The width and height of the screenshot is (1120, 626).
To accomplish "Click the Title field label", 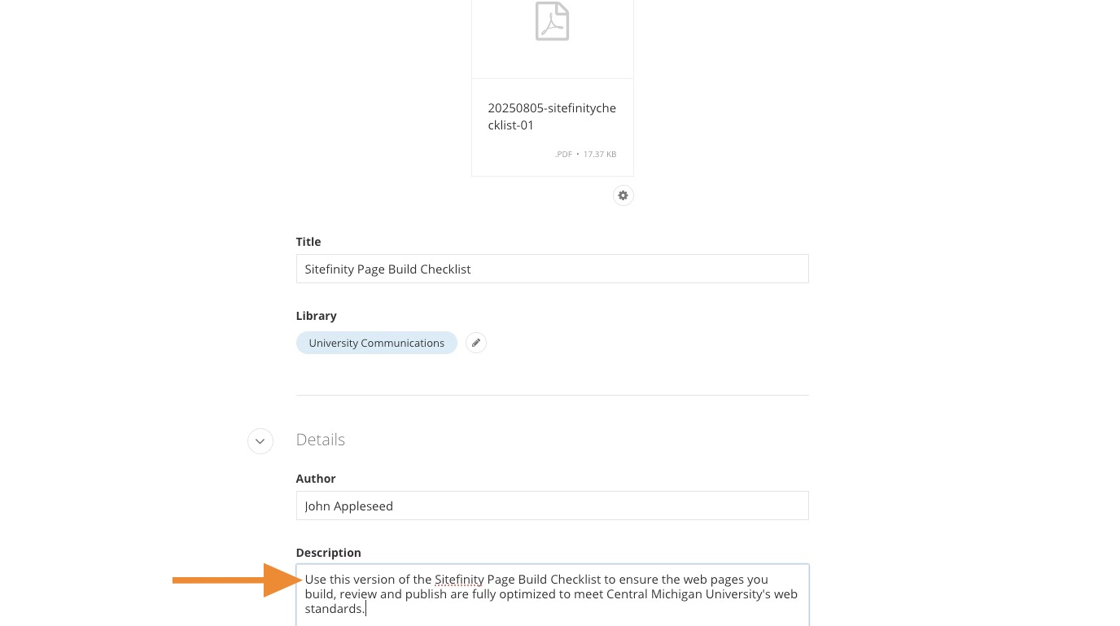I will [x=308, y=242].
